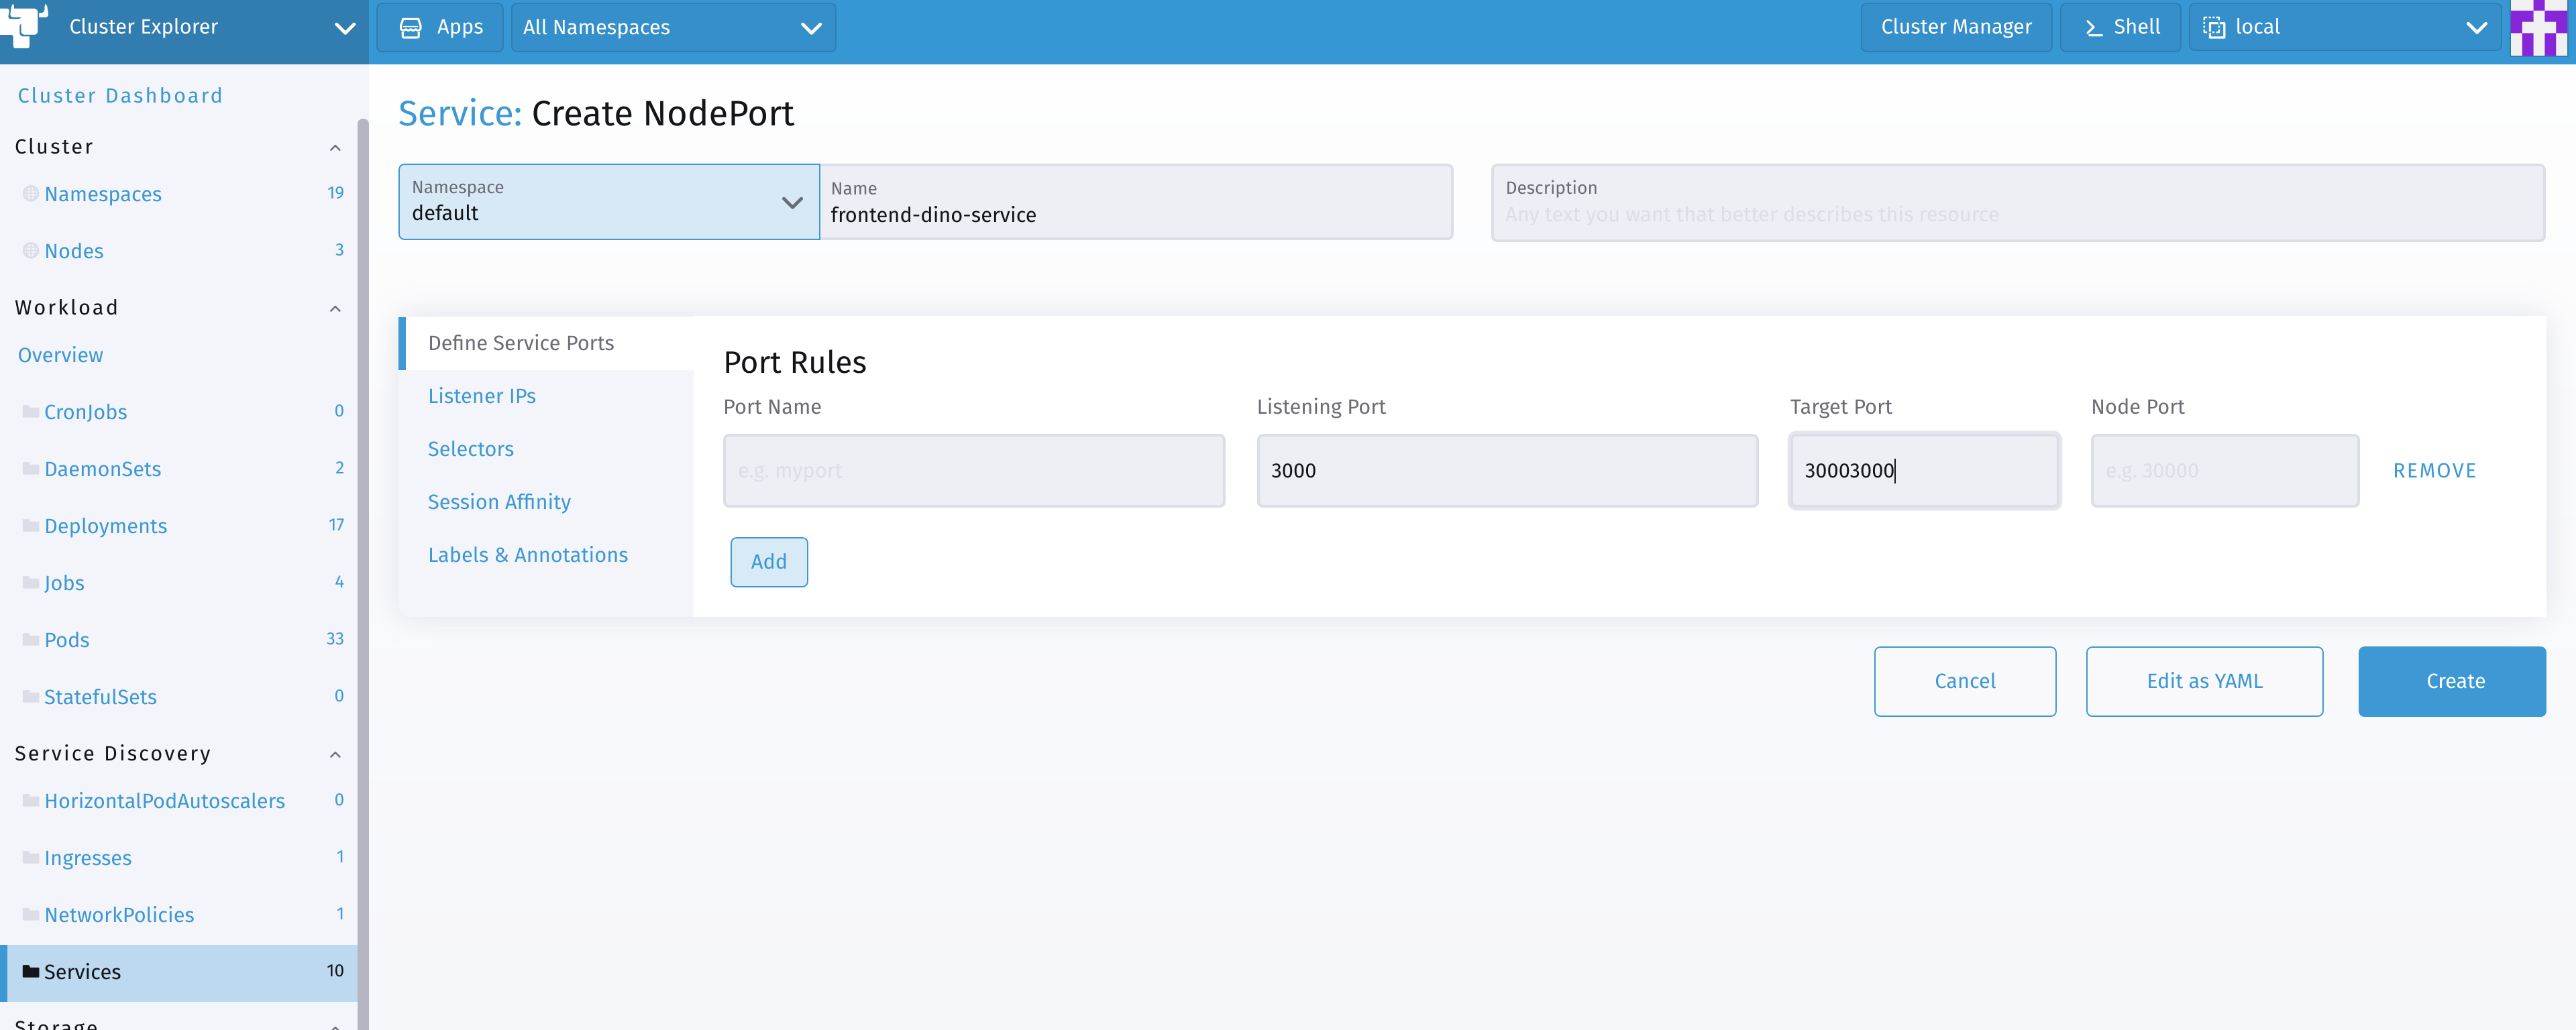Open the Namespace default dropdown
Image resolution: width=2576 pixels, height=1030 pixels.
pyautogui.click(x=608, y=202)
